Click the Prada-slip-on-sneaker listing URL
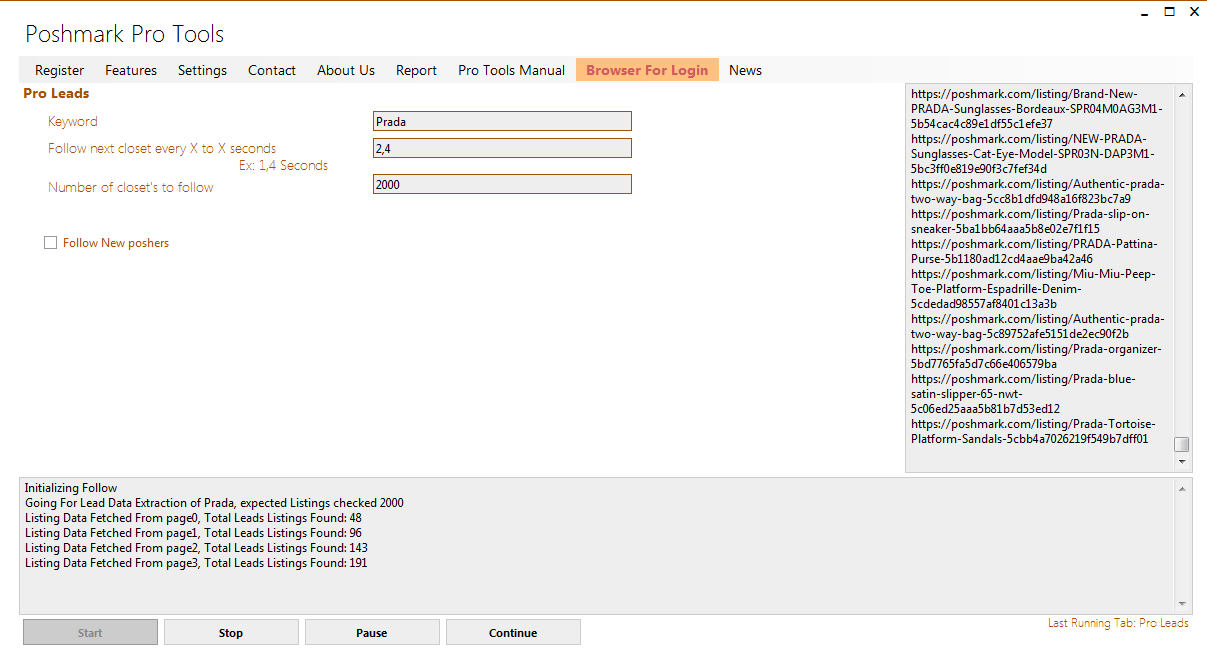This screenshot has width=1207, height=653. click(1030, 221)
